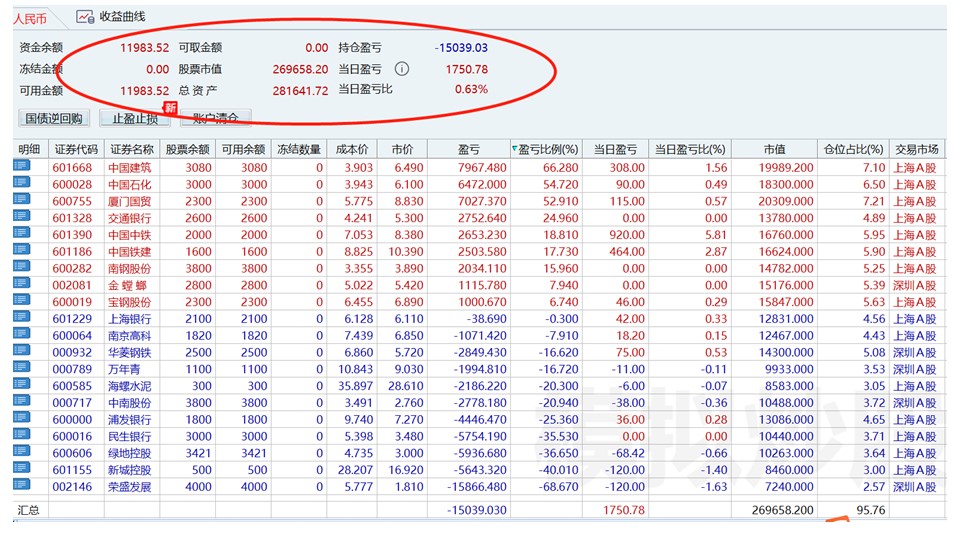
Task: Select stock name 海螺水泥
Action: click(129, 386)
